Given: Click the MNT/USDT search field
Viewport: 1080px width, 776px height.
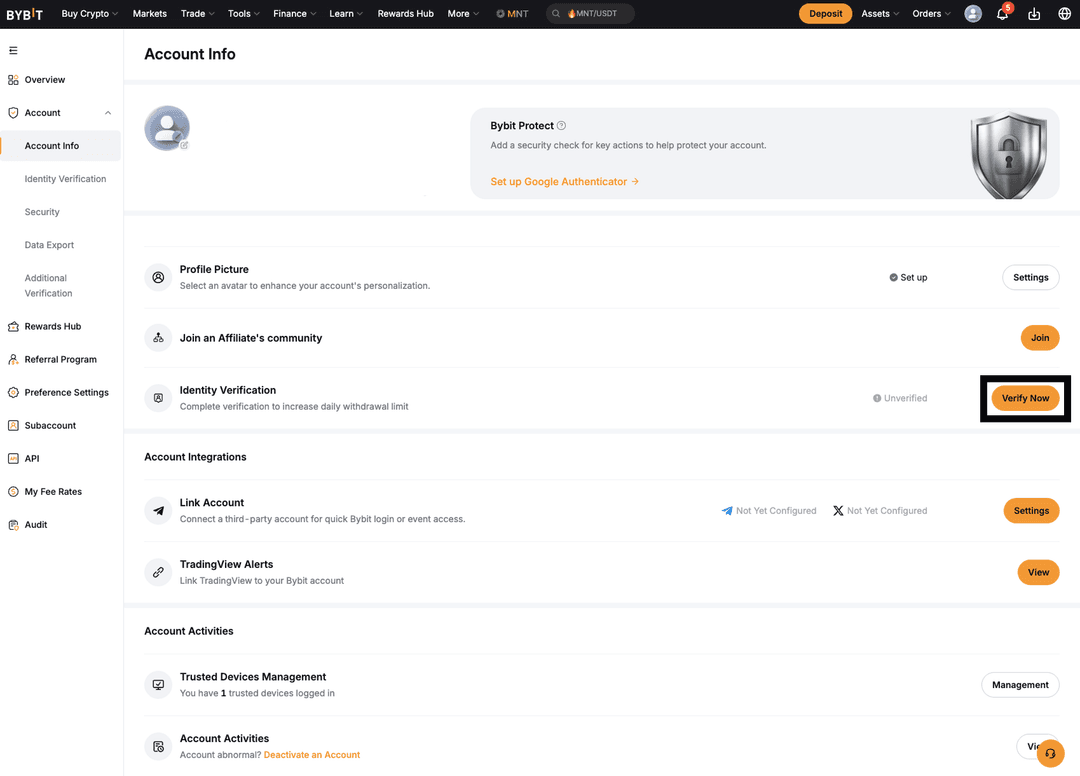Looking at the screenshot, I should 590,14.
